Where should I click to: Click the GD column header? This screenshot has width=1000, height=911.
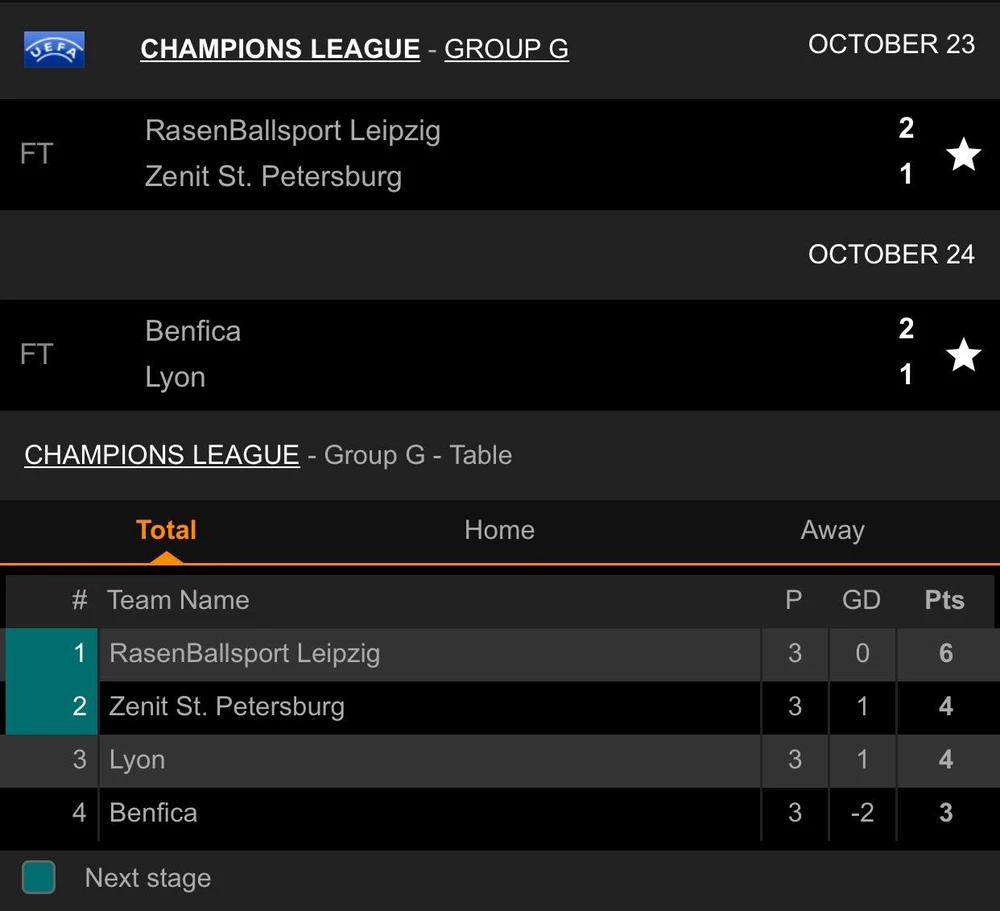click(x=861, y=600)
